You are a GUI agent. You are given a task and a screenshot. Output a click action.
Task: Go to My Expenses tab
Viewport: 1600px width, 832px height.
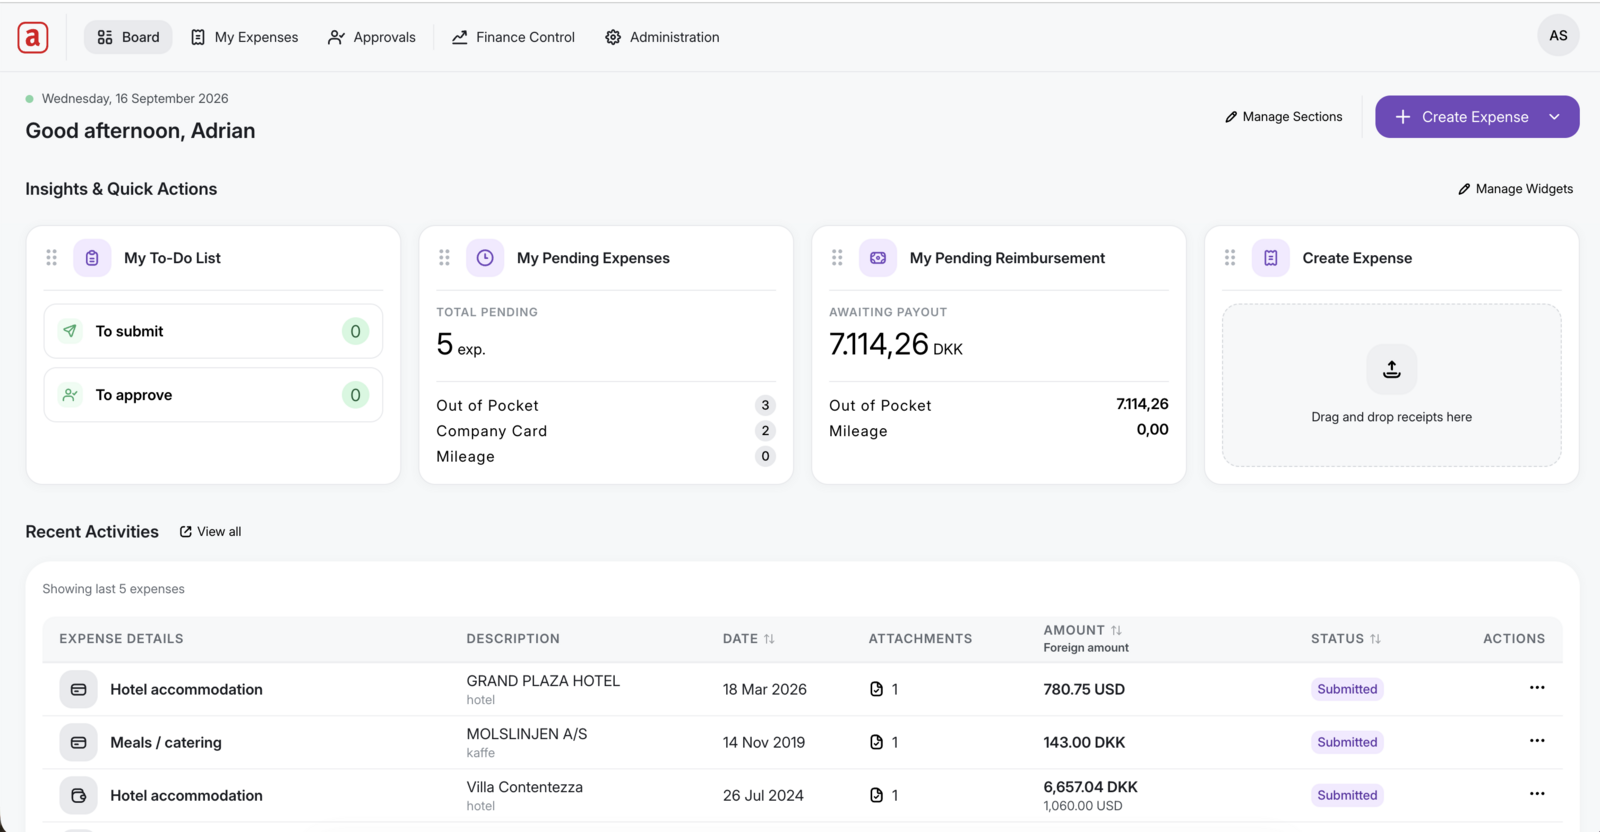[245, 37]
